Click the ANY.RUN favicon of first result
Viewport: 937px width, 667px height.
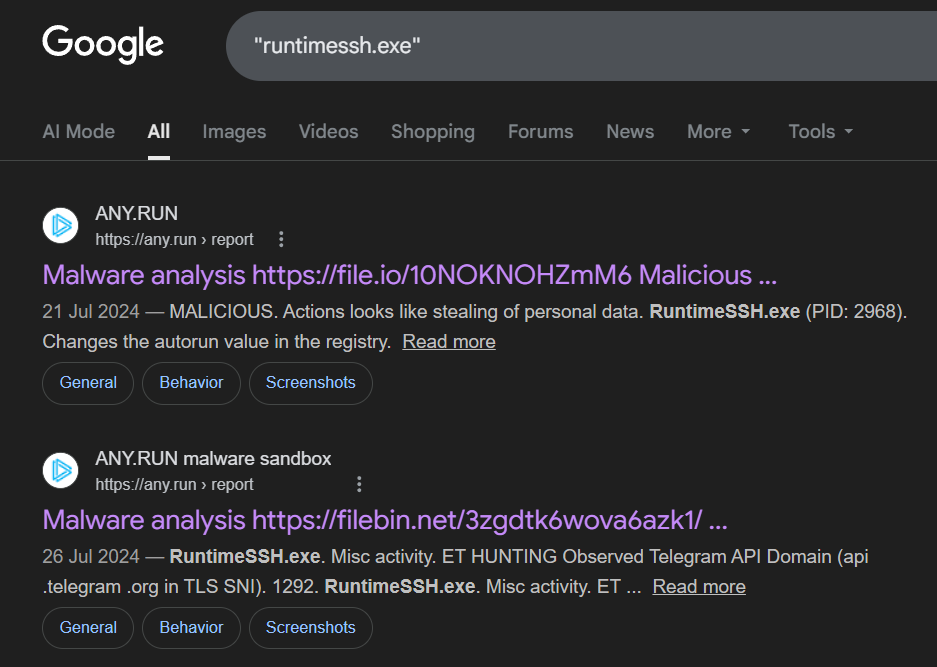(60, 225)
